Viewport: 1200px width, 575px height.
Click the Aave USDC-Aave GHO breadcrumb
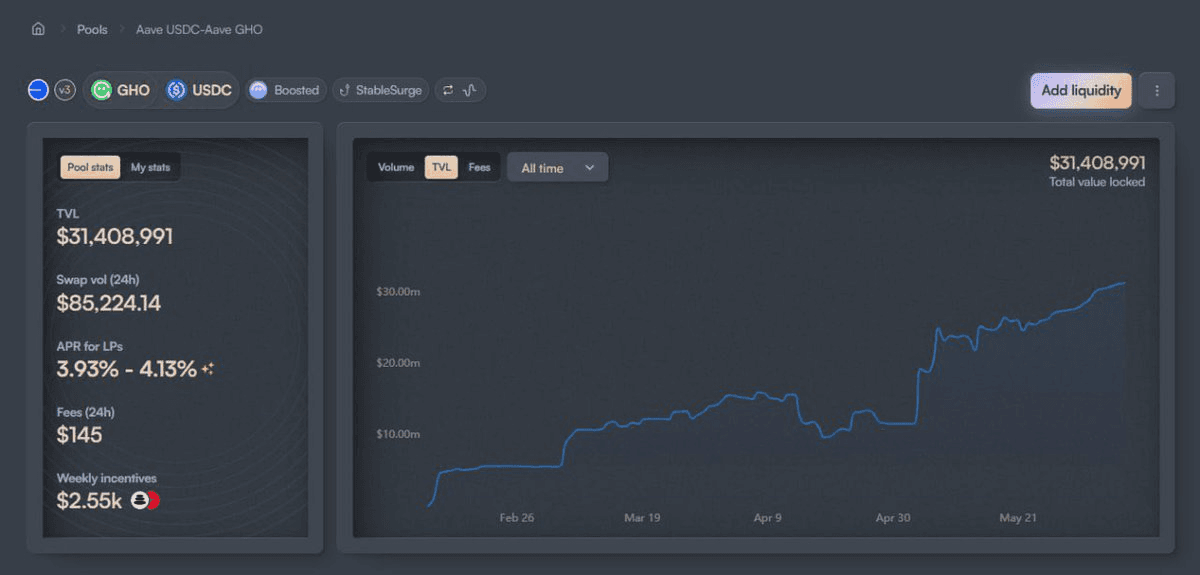pos(199,29)
